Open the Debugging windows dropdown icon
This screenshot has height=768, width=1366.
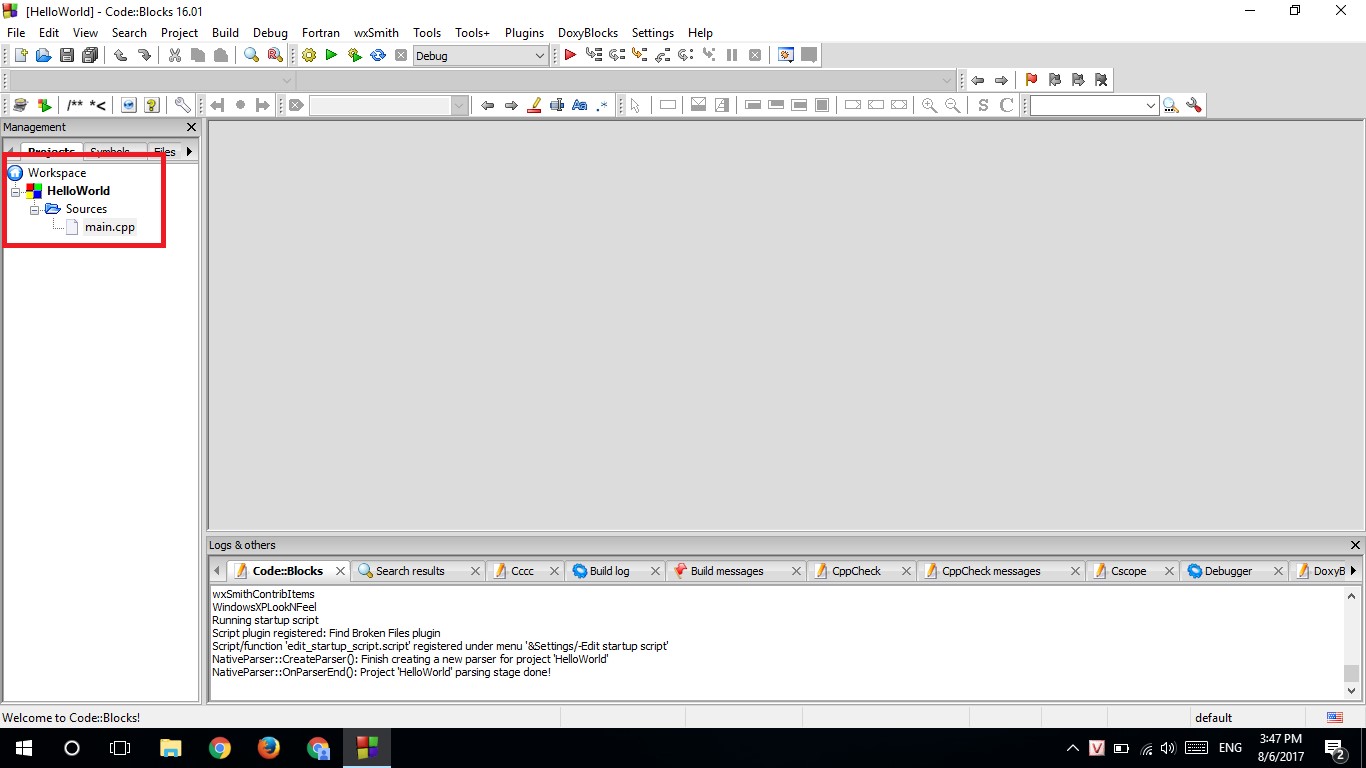point(786,56)
